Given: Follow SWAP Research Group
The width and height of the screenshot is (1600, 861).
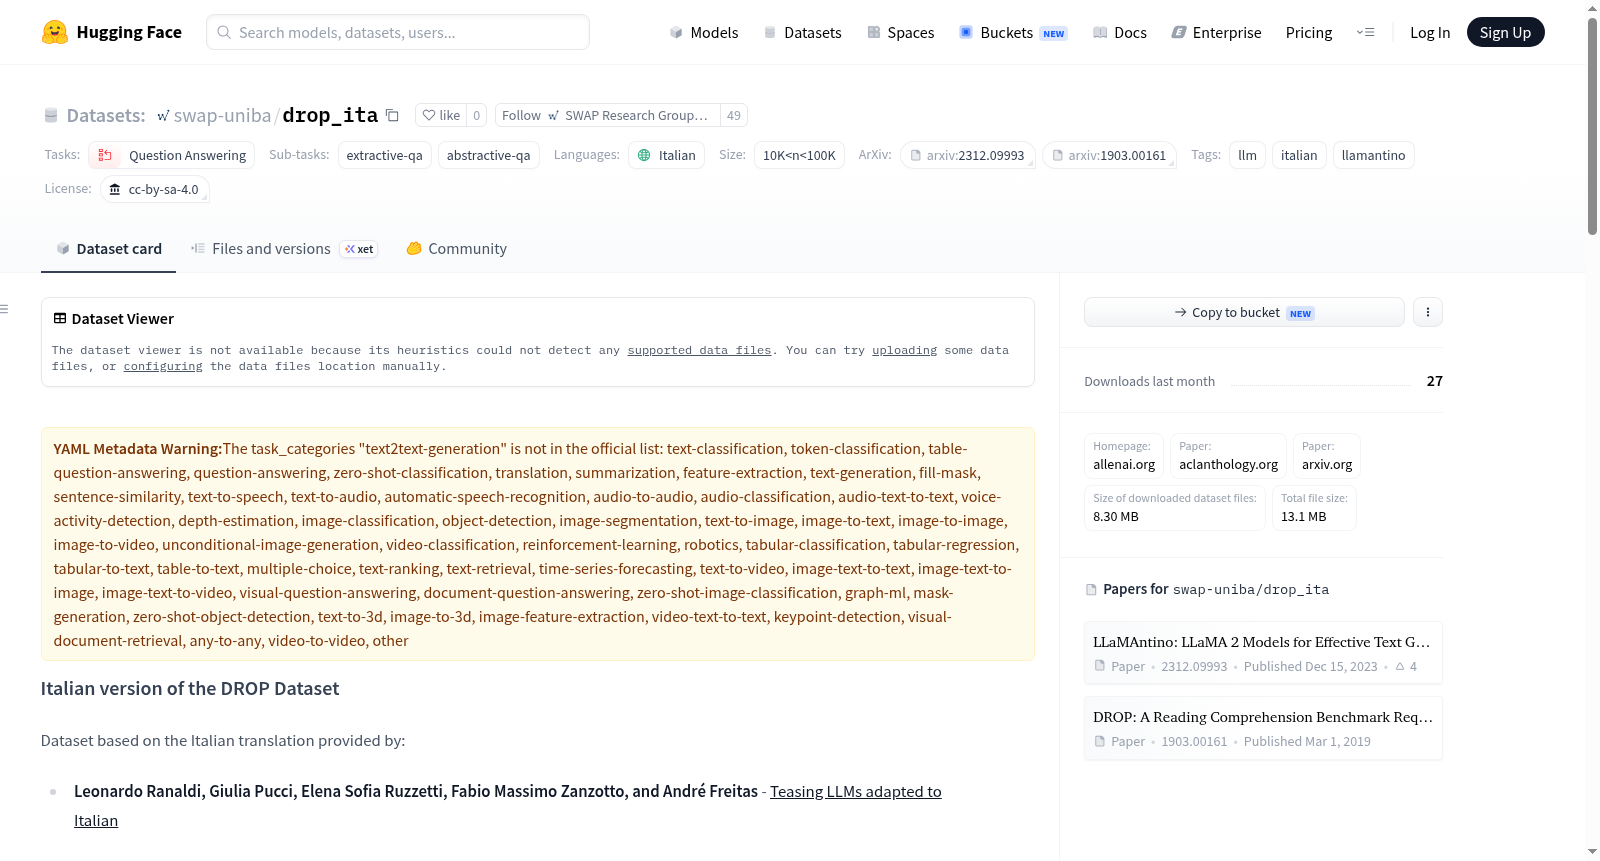Looking at the screenshot, I should tap(607, 115).
